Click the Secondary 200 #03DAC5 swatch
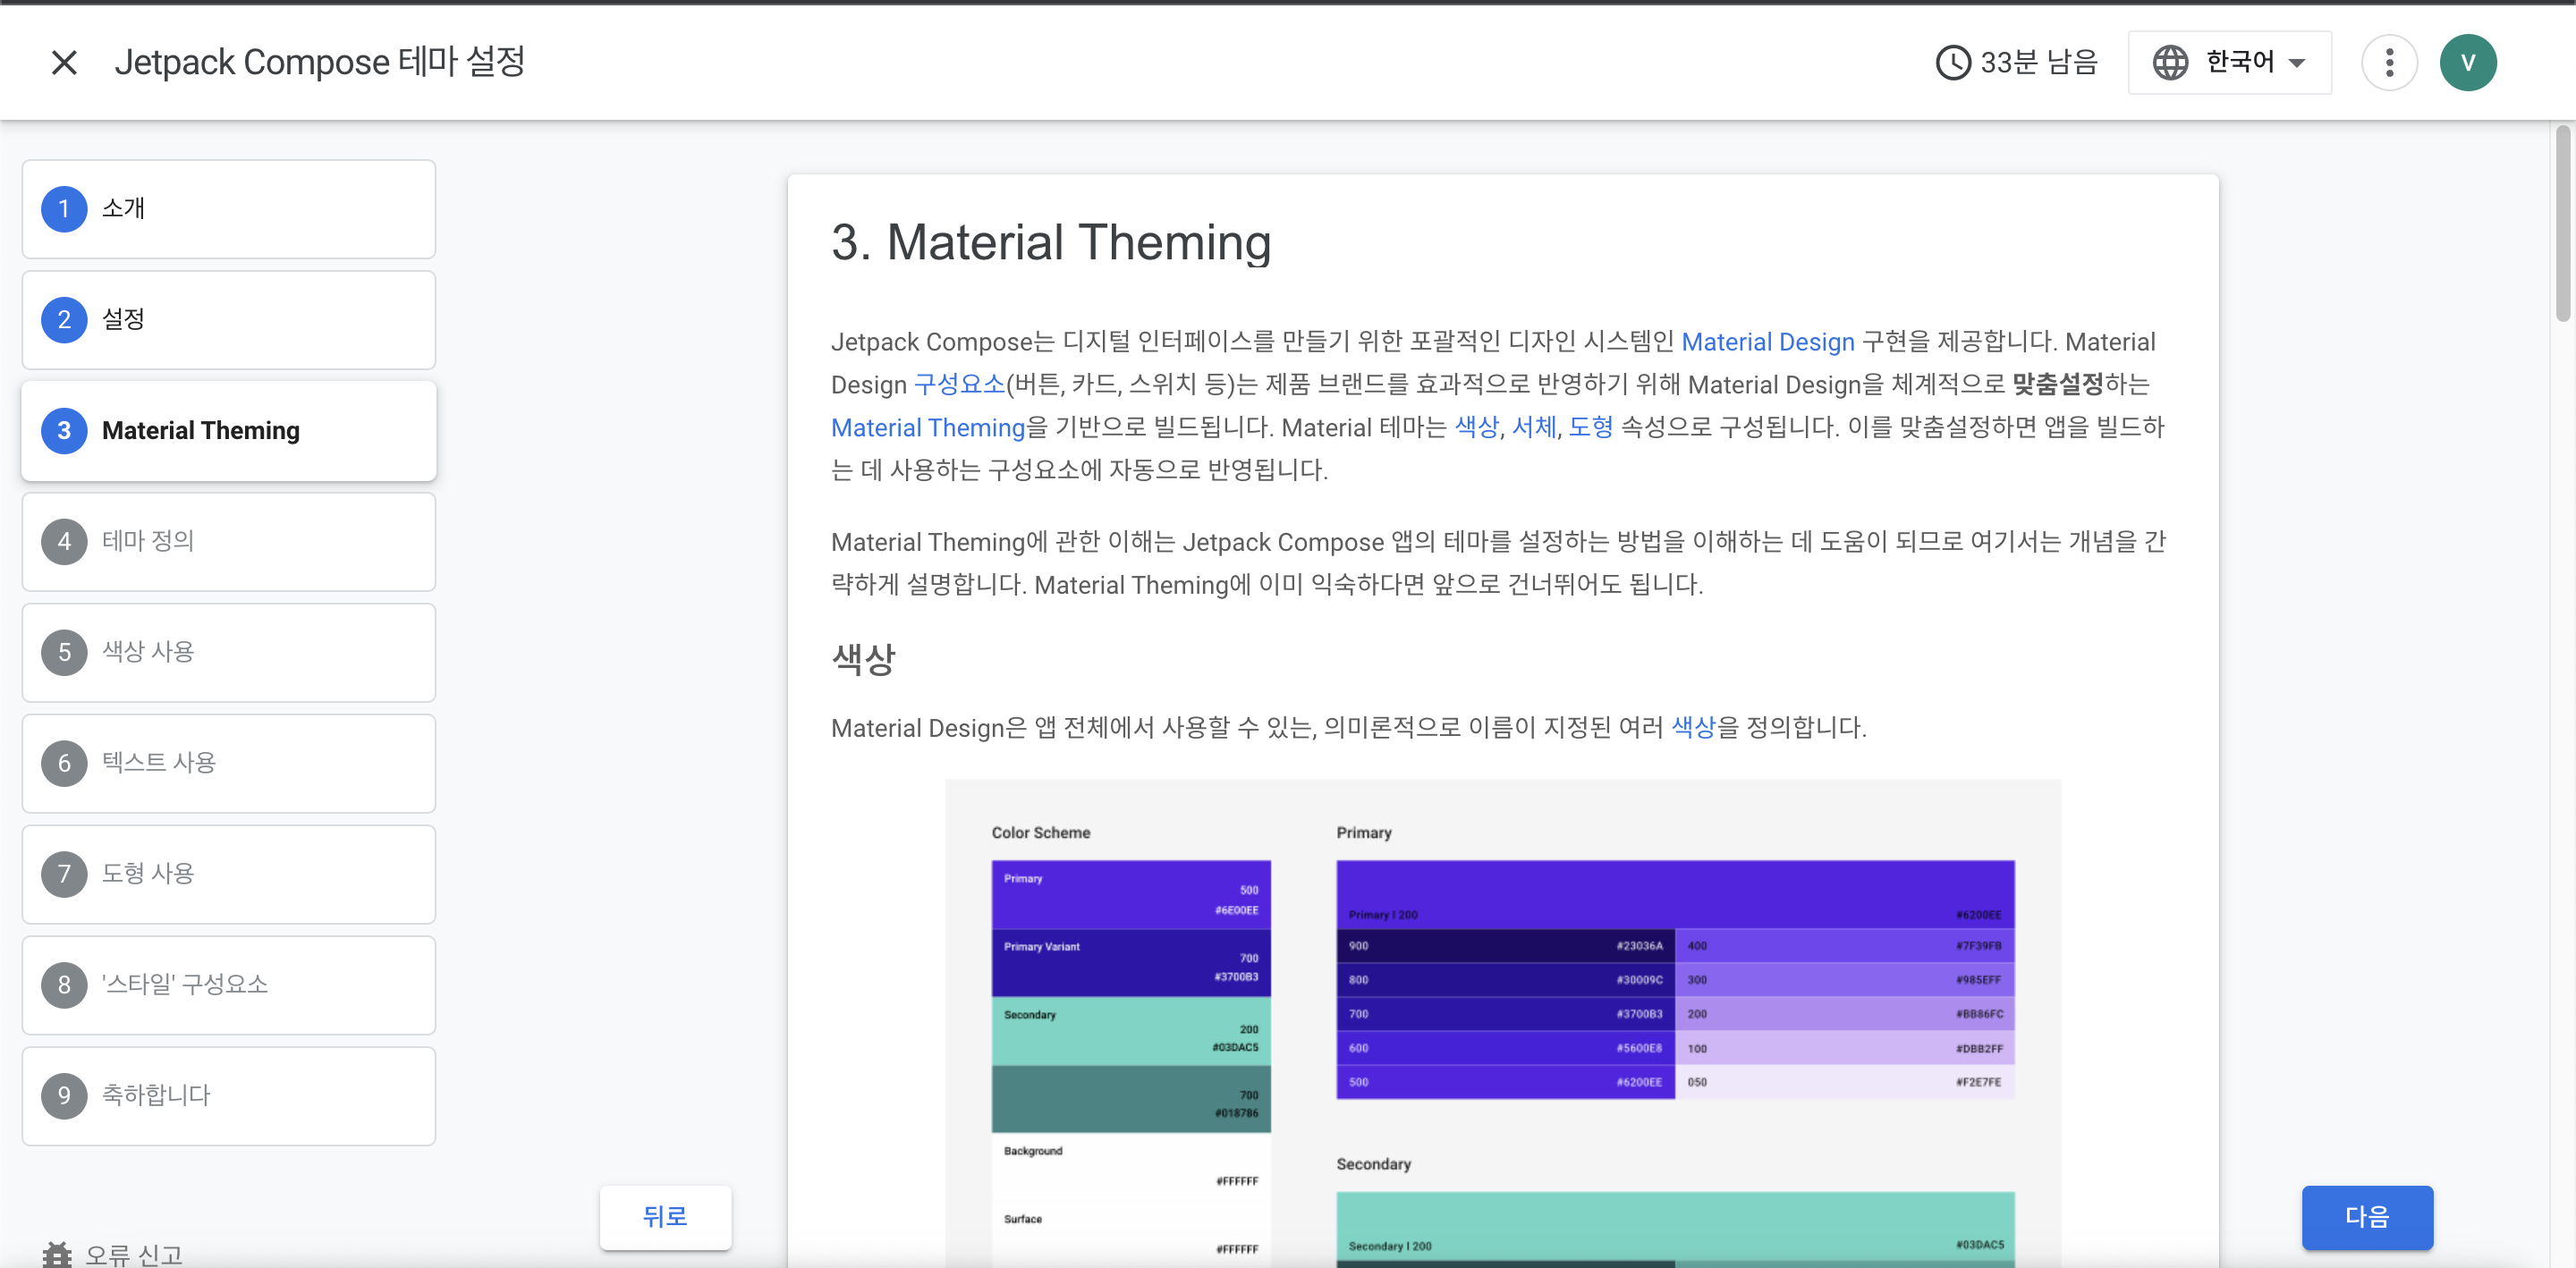 click(x=1130, y=1030)
